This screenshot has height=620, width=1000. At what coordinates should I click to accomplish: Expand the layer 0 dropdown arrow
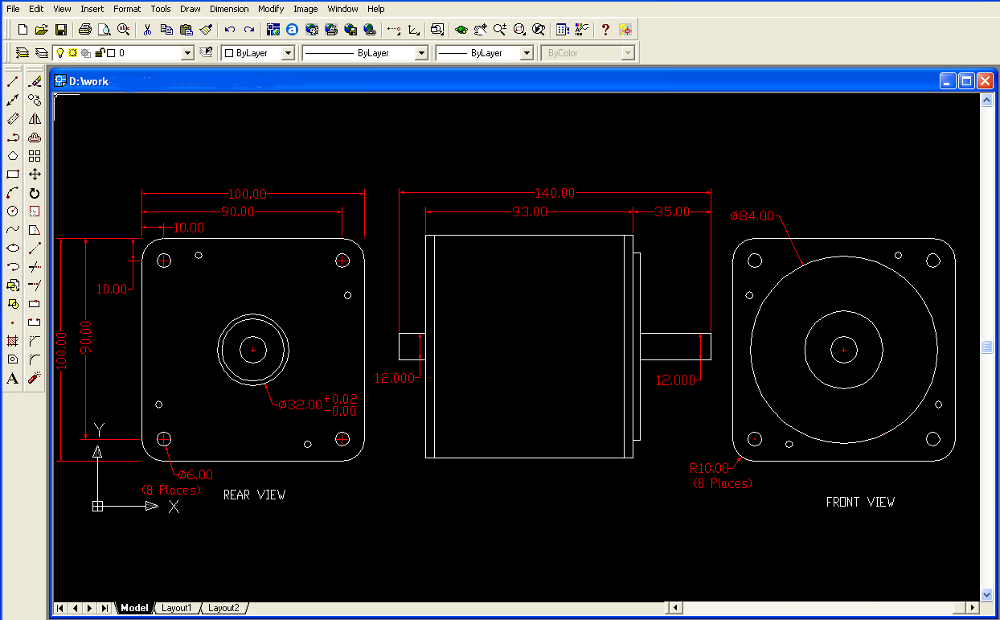[x=188, y=53]
